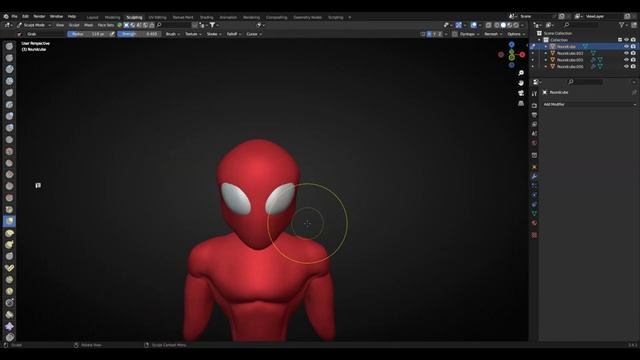Open the World properties tab

(534, 143)
